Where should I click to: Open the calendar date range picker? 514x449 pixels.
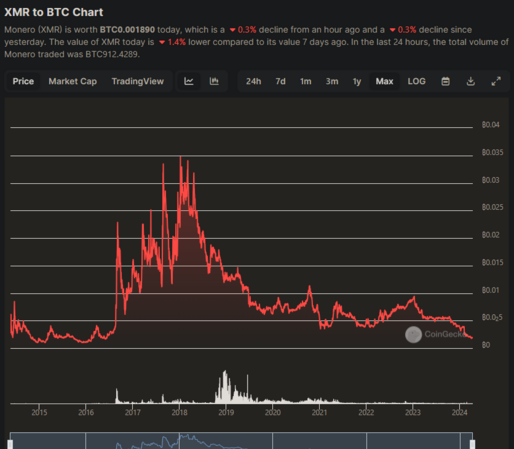point(445,81)
